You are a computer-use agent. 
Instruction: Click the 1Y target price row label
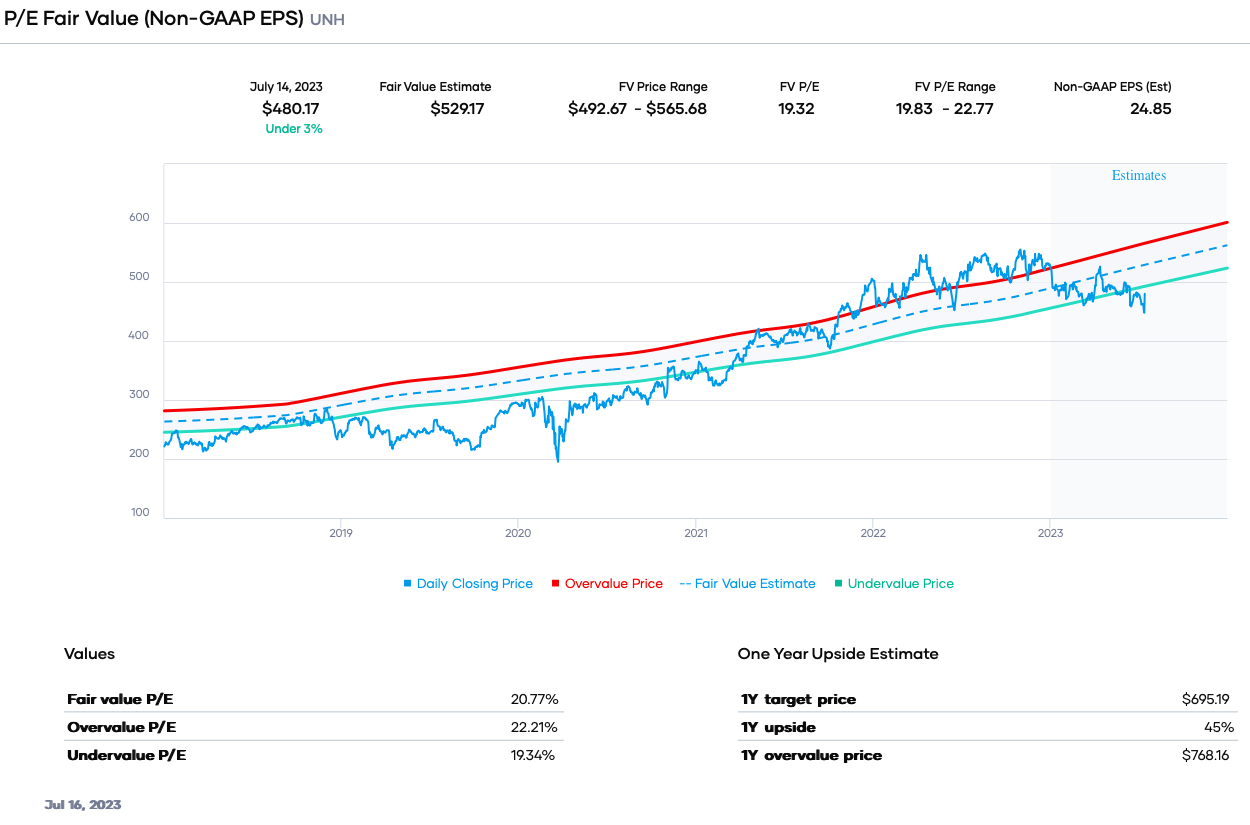[x=799, y=699]
